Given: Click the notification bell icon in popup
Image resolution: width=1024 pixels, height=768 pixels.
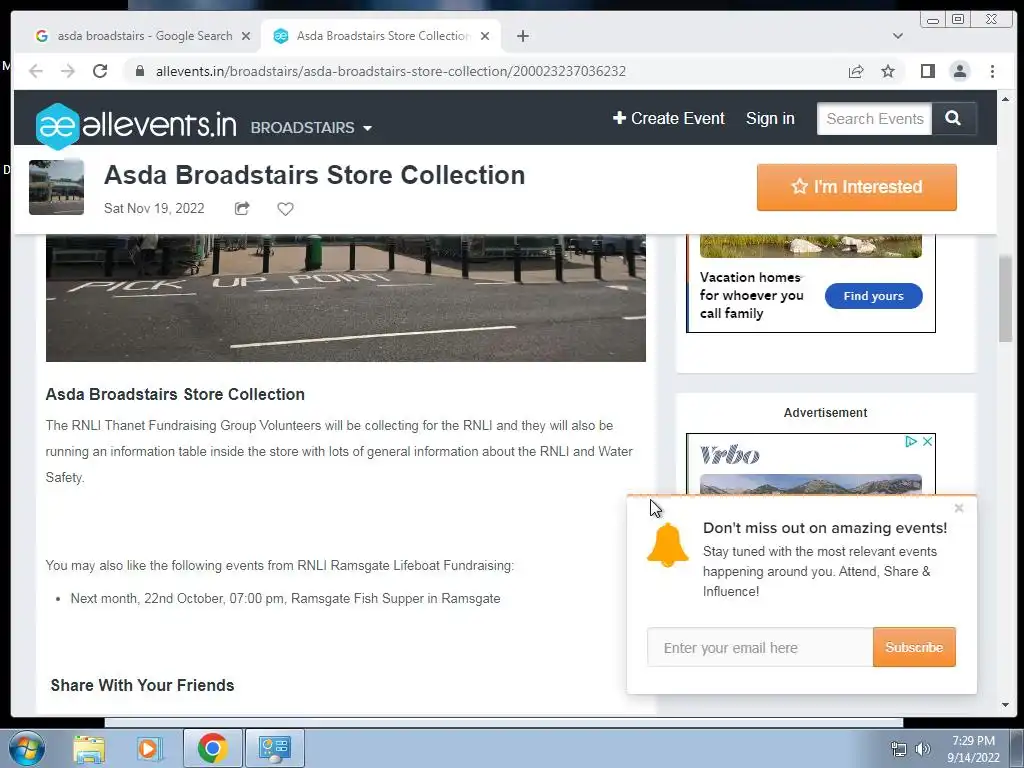Looking at the screenshot, I should click(667, 545).
